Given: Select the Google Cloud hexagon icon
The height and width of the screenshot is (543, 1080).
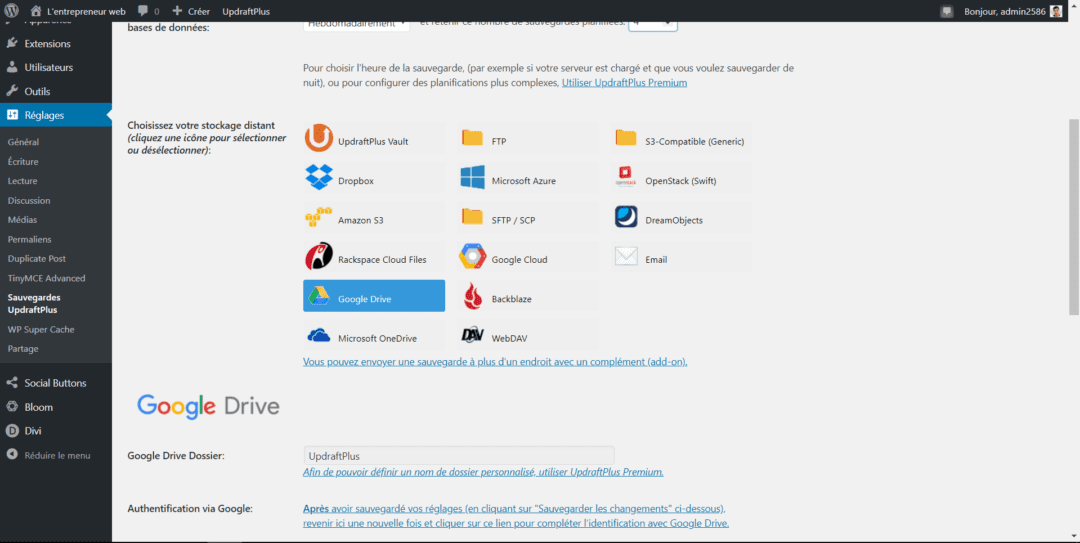Looking at the screenshot, I should click(472, 256).
